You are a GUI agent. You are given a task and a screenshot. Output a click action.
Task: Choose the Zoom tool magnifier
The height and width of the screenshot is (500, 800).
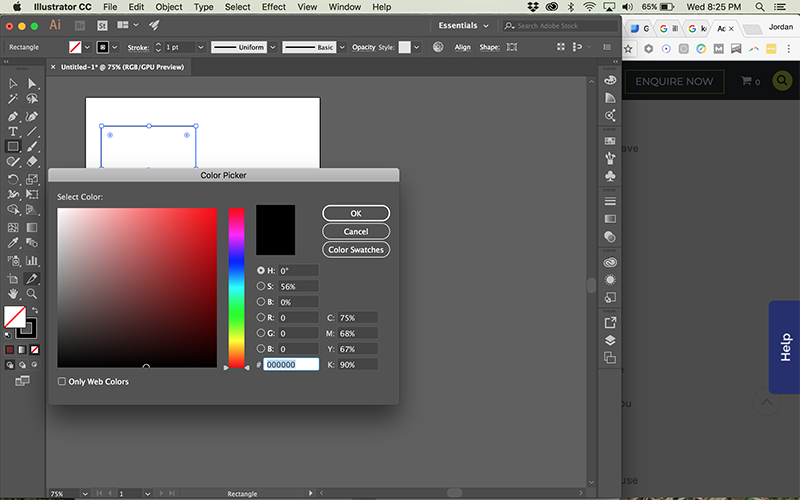32,294
